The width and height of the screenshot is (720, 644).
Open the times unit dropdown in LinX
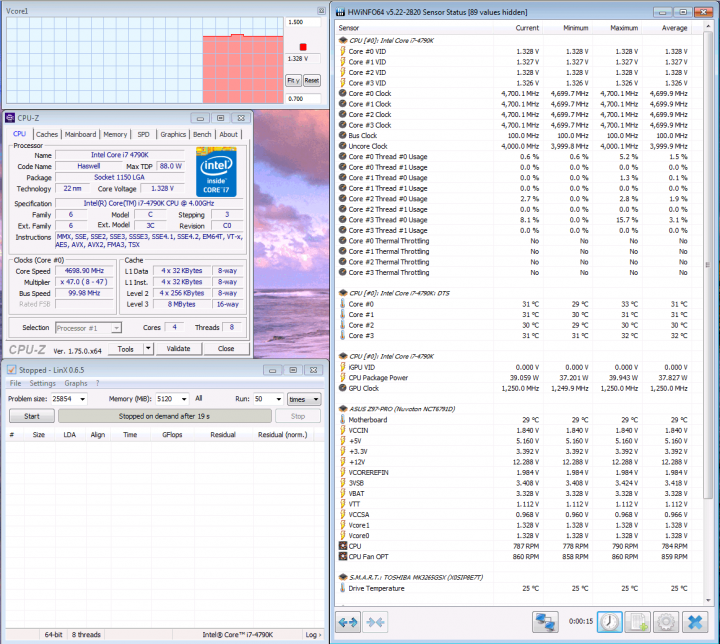pos(304,399)
